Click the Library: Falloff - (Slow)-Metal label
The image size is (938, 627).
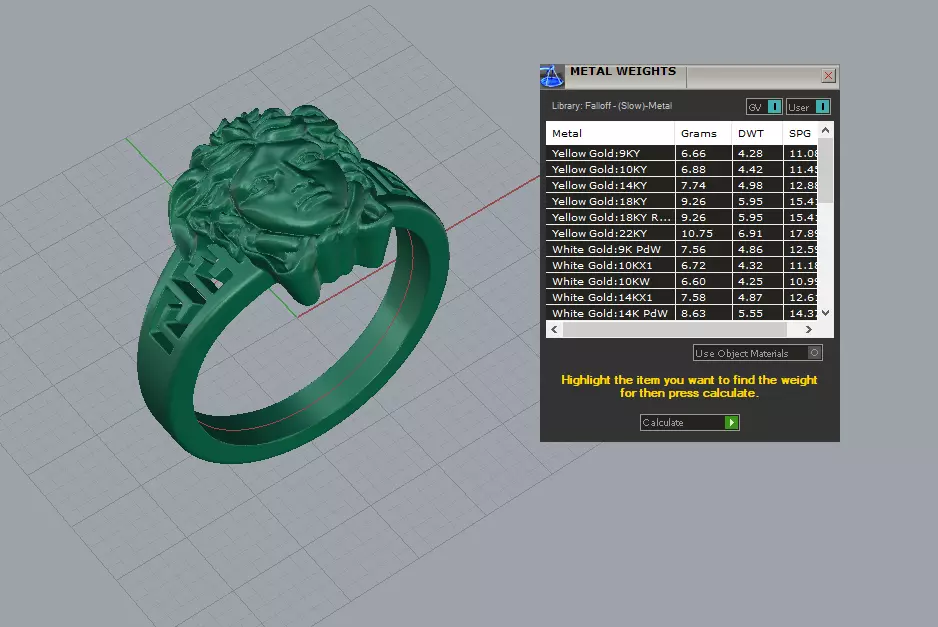[611, 106]
